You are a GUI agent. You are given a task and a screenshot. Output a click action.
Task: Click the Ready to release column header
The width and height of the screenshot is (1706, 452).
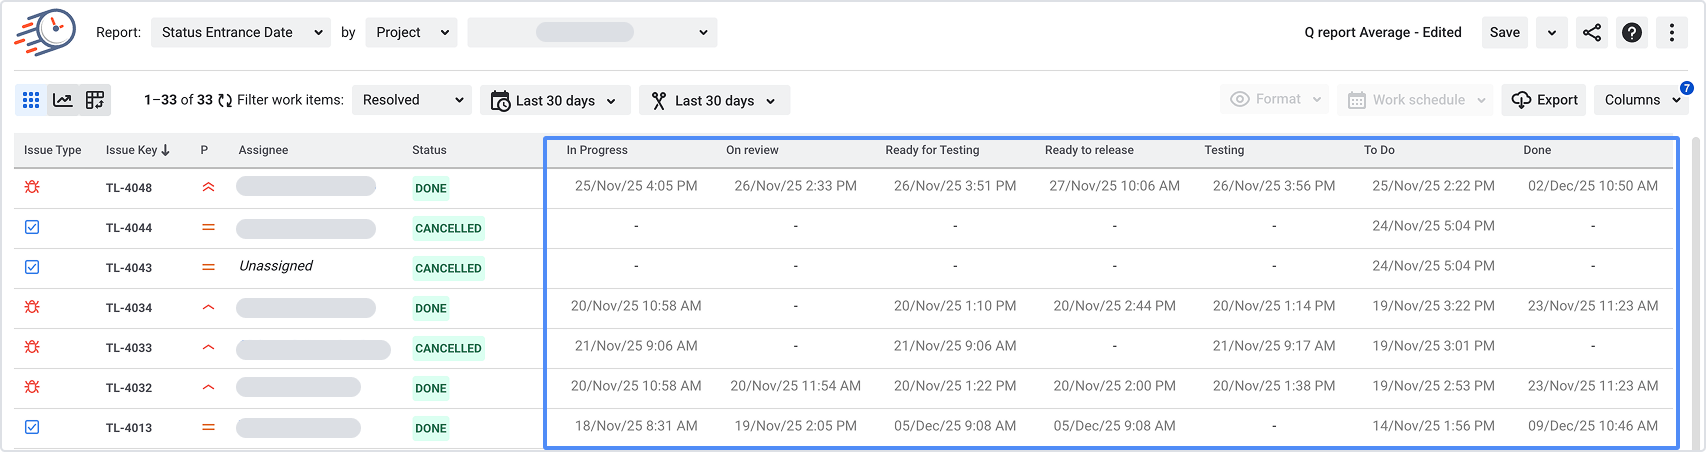pyautogui.click(x=1089, y=150)
